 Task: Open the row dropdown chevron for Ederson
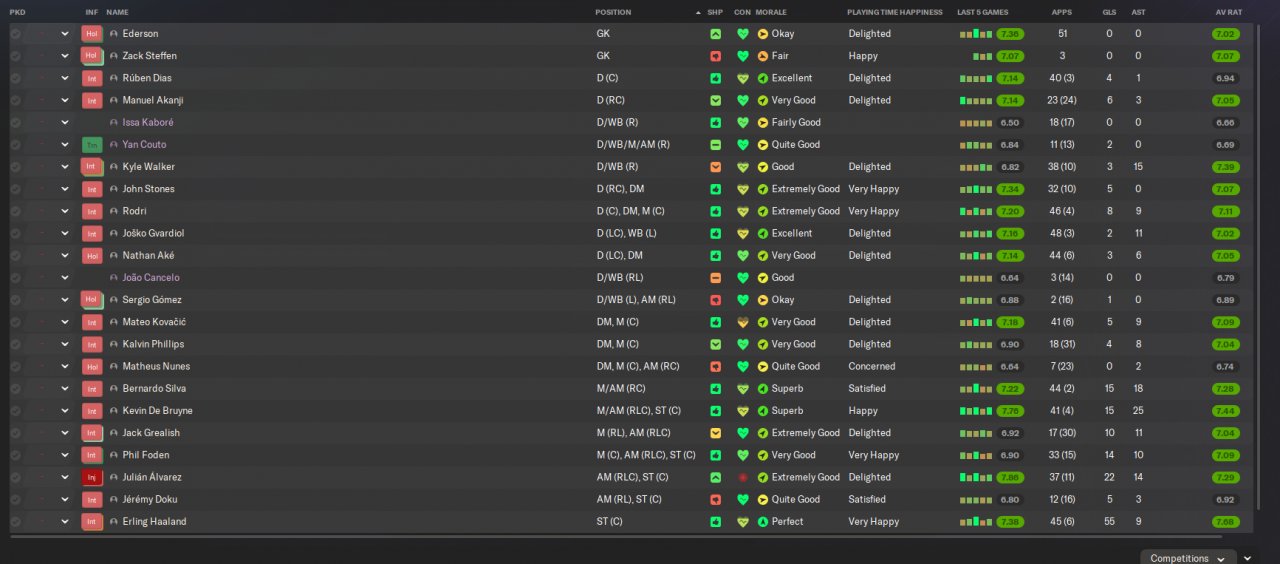tap(65, 33)
